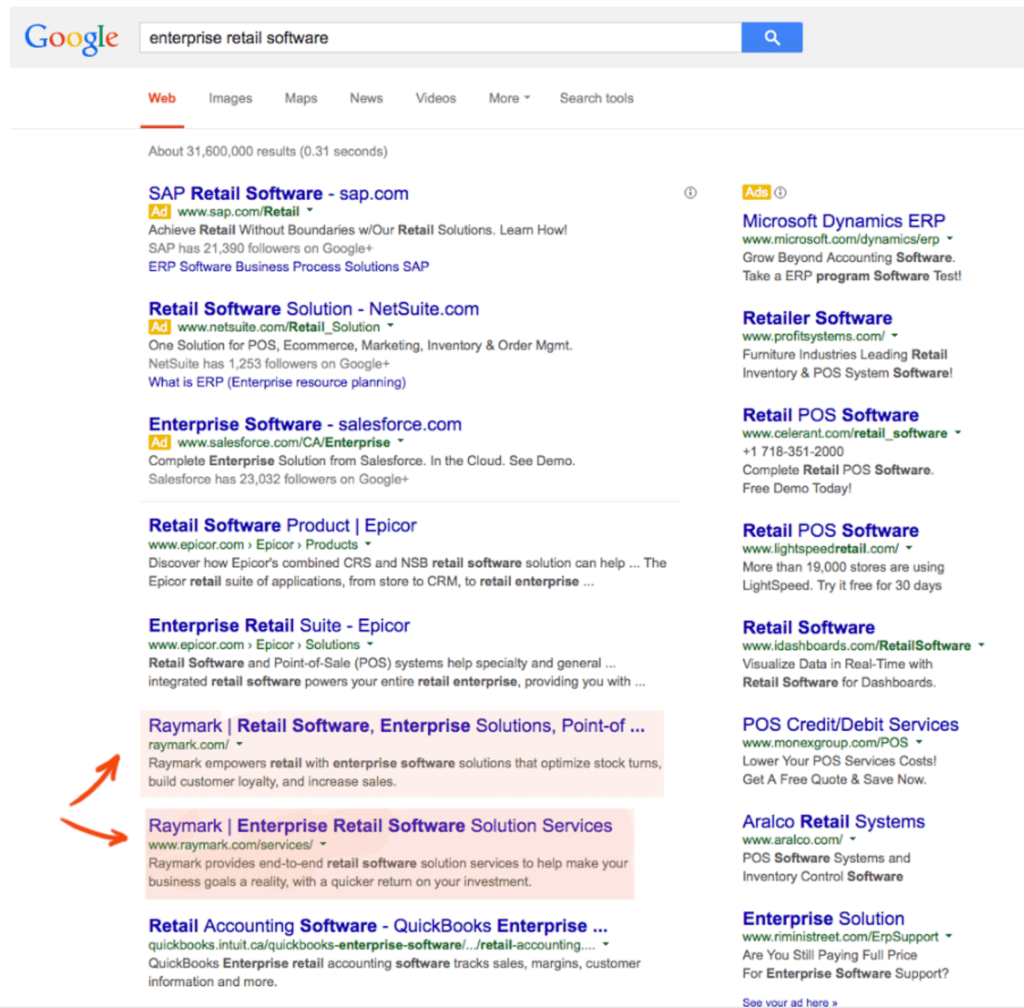Image resolution: width=1024 pixels, height=1008 pixels.
Task: Select the Web tab
Action: [162, 99]
